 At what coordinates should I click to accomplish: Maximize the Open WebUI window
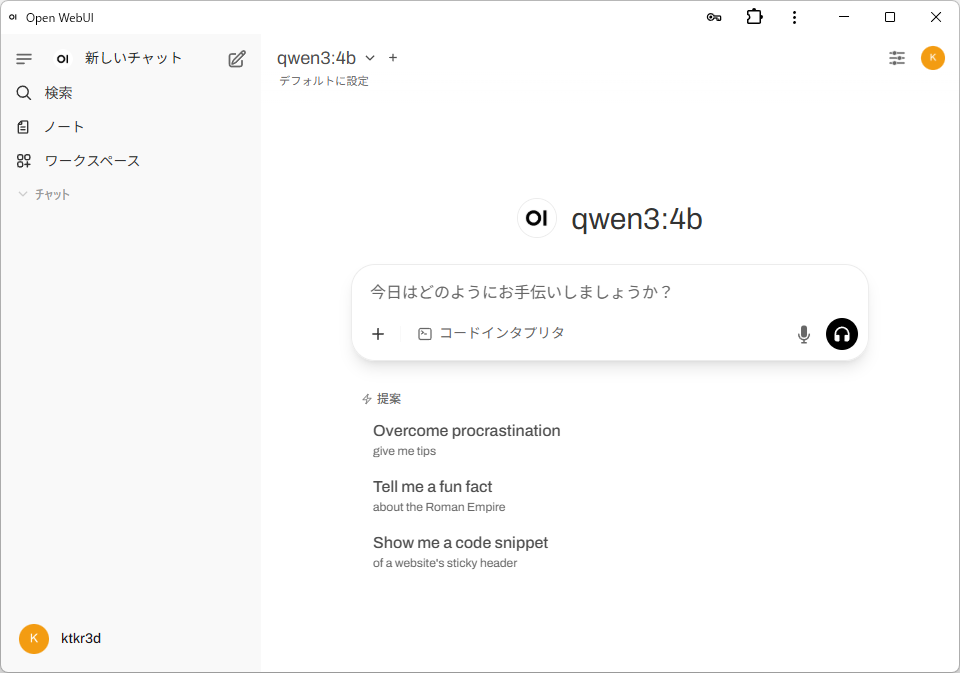(890, 17)
